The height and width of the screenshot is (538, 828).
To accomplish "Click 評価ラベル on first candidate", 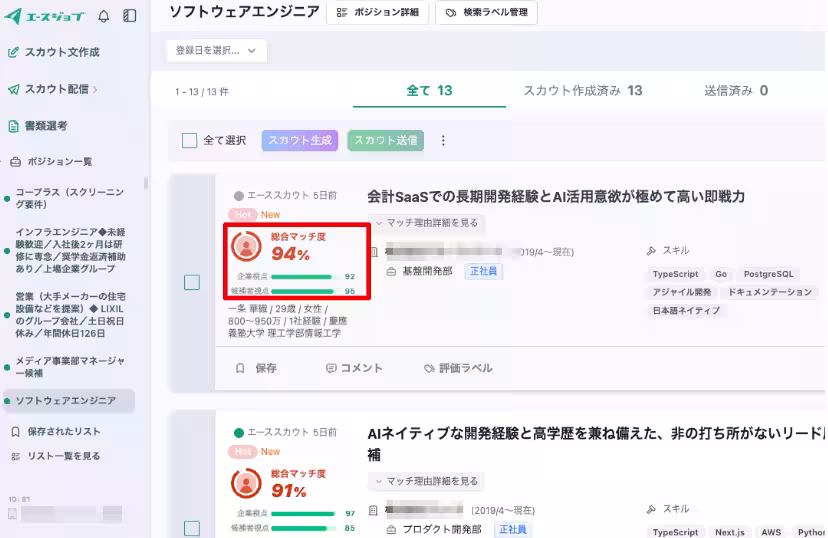I will [x=458, y=368].
